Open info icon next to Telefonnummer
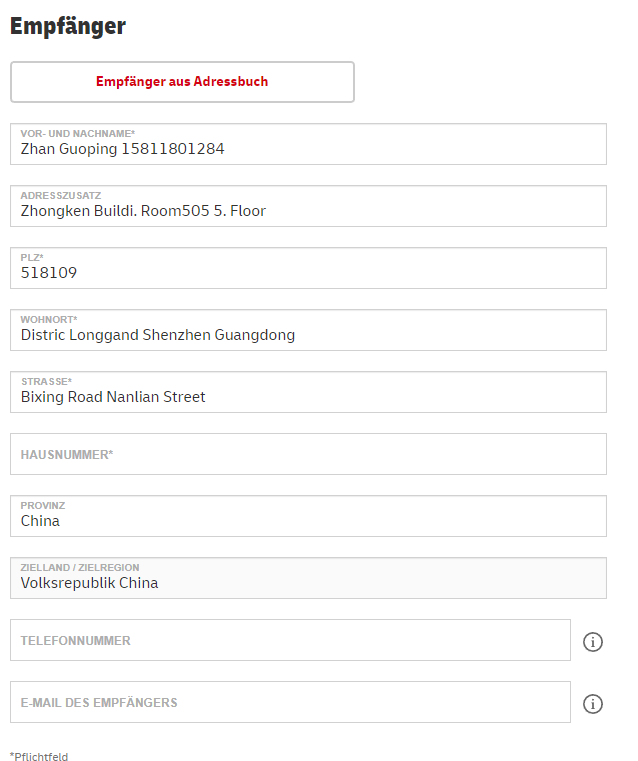 [593, 642]
